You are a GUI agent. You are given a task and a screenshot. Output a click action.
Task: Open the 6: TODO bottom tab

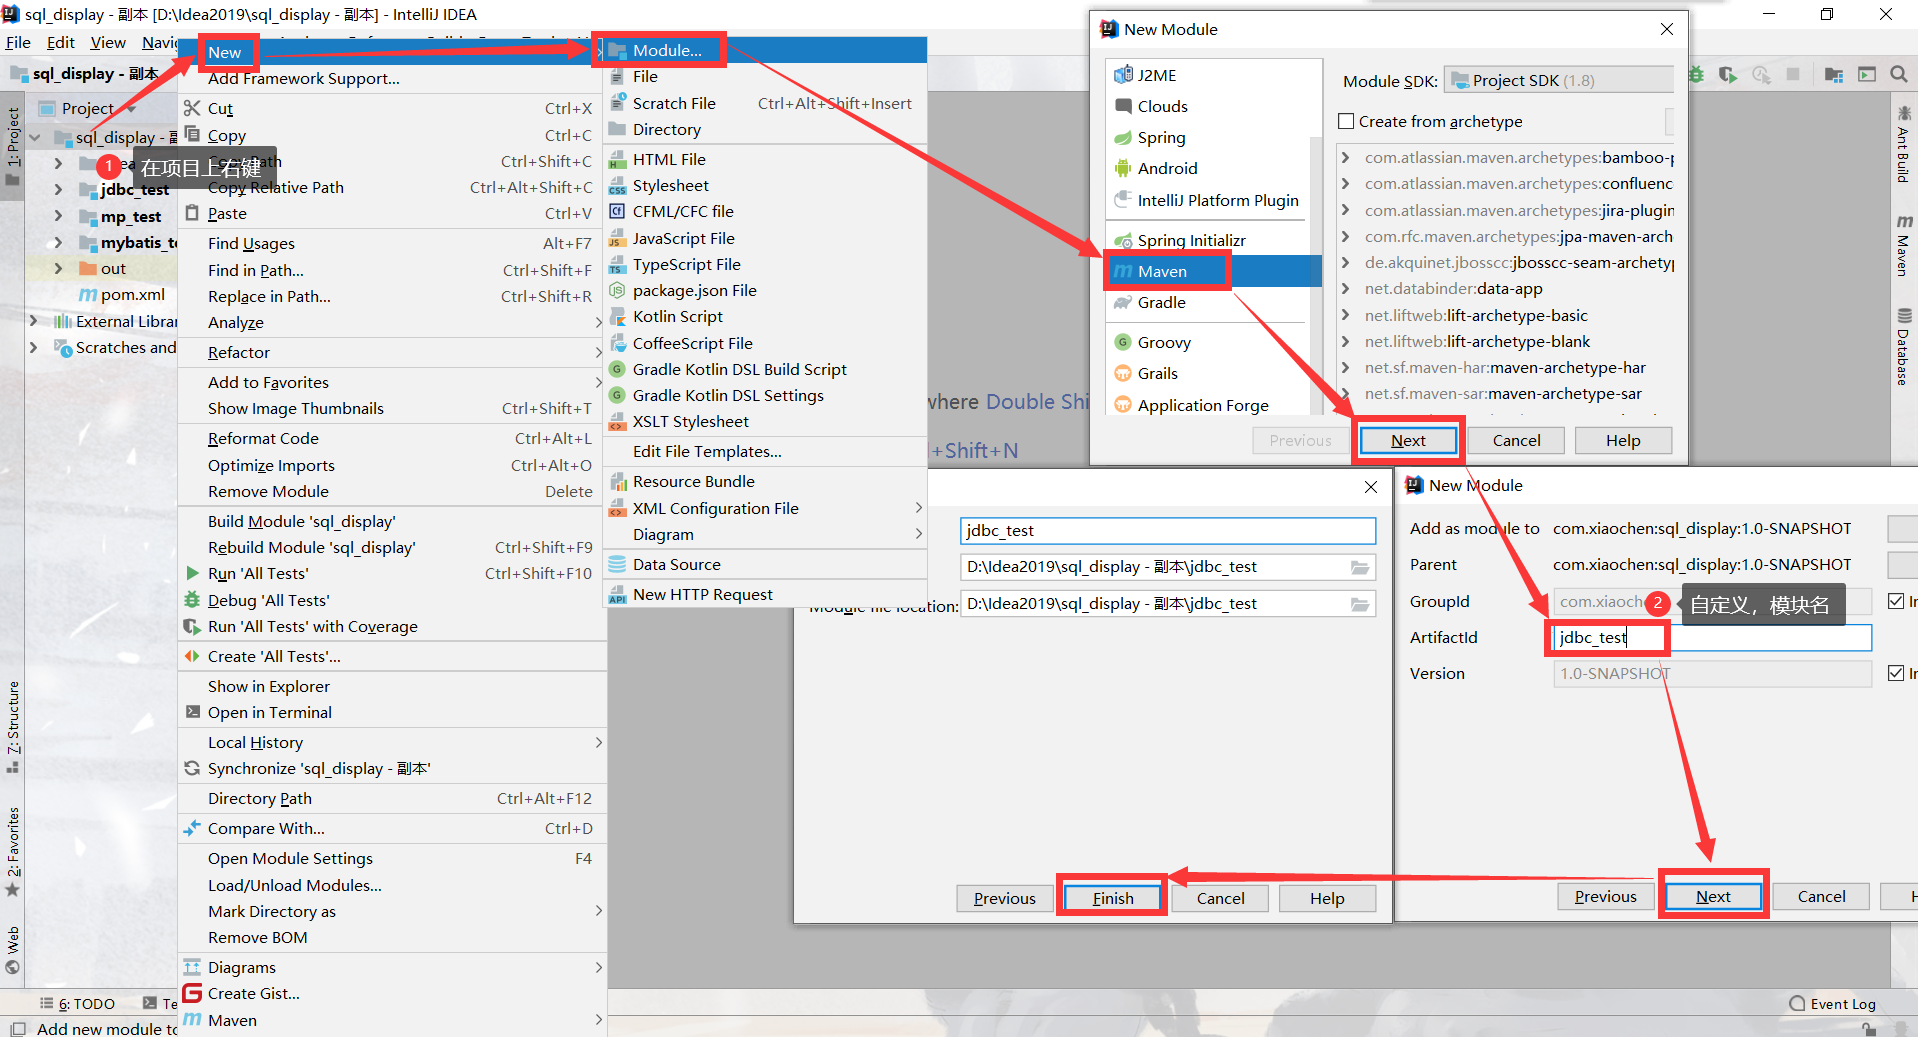[x=79, y=1004]
